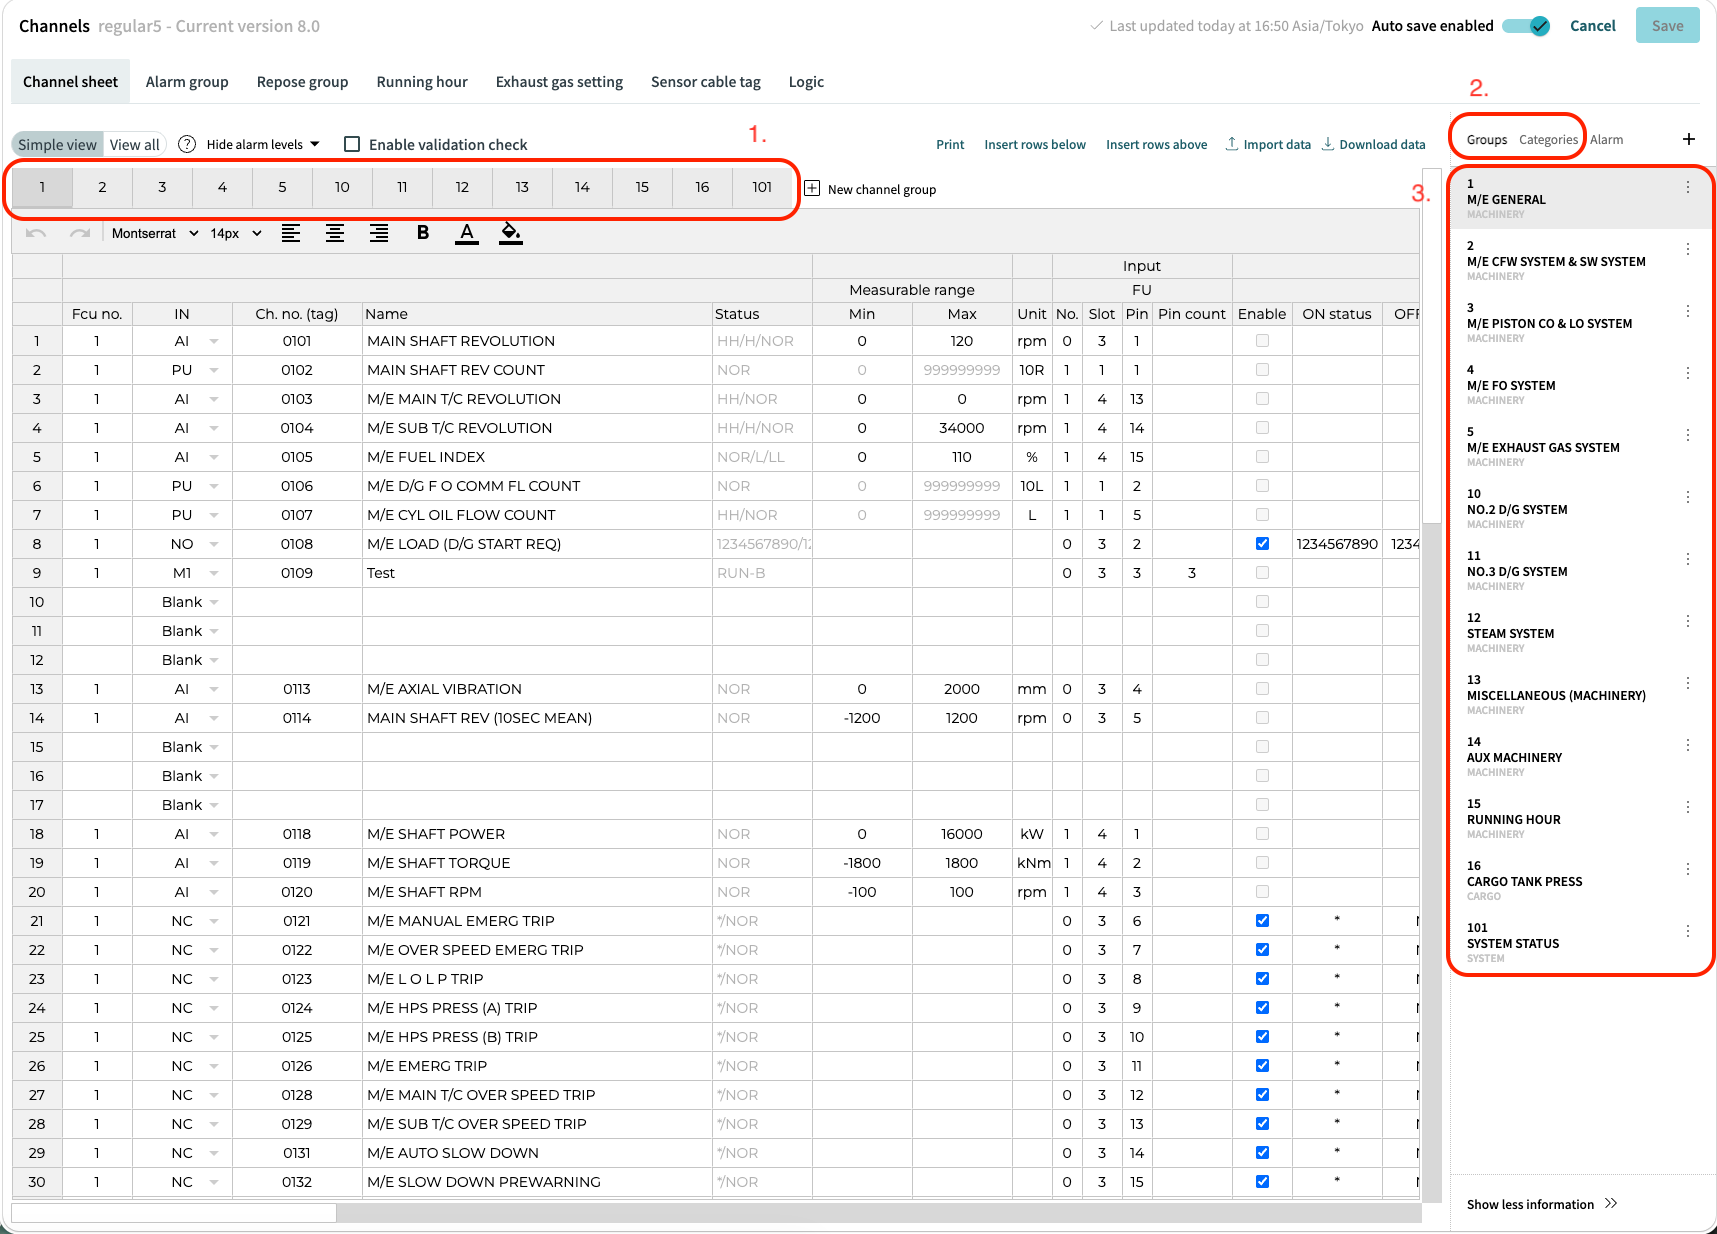Uncheck Enable for M/E LOAD (D/G START REQ)
The height and width of the screenshot is (1234, 1717).
pos(1262,544)
